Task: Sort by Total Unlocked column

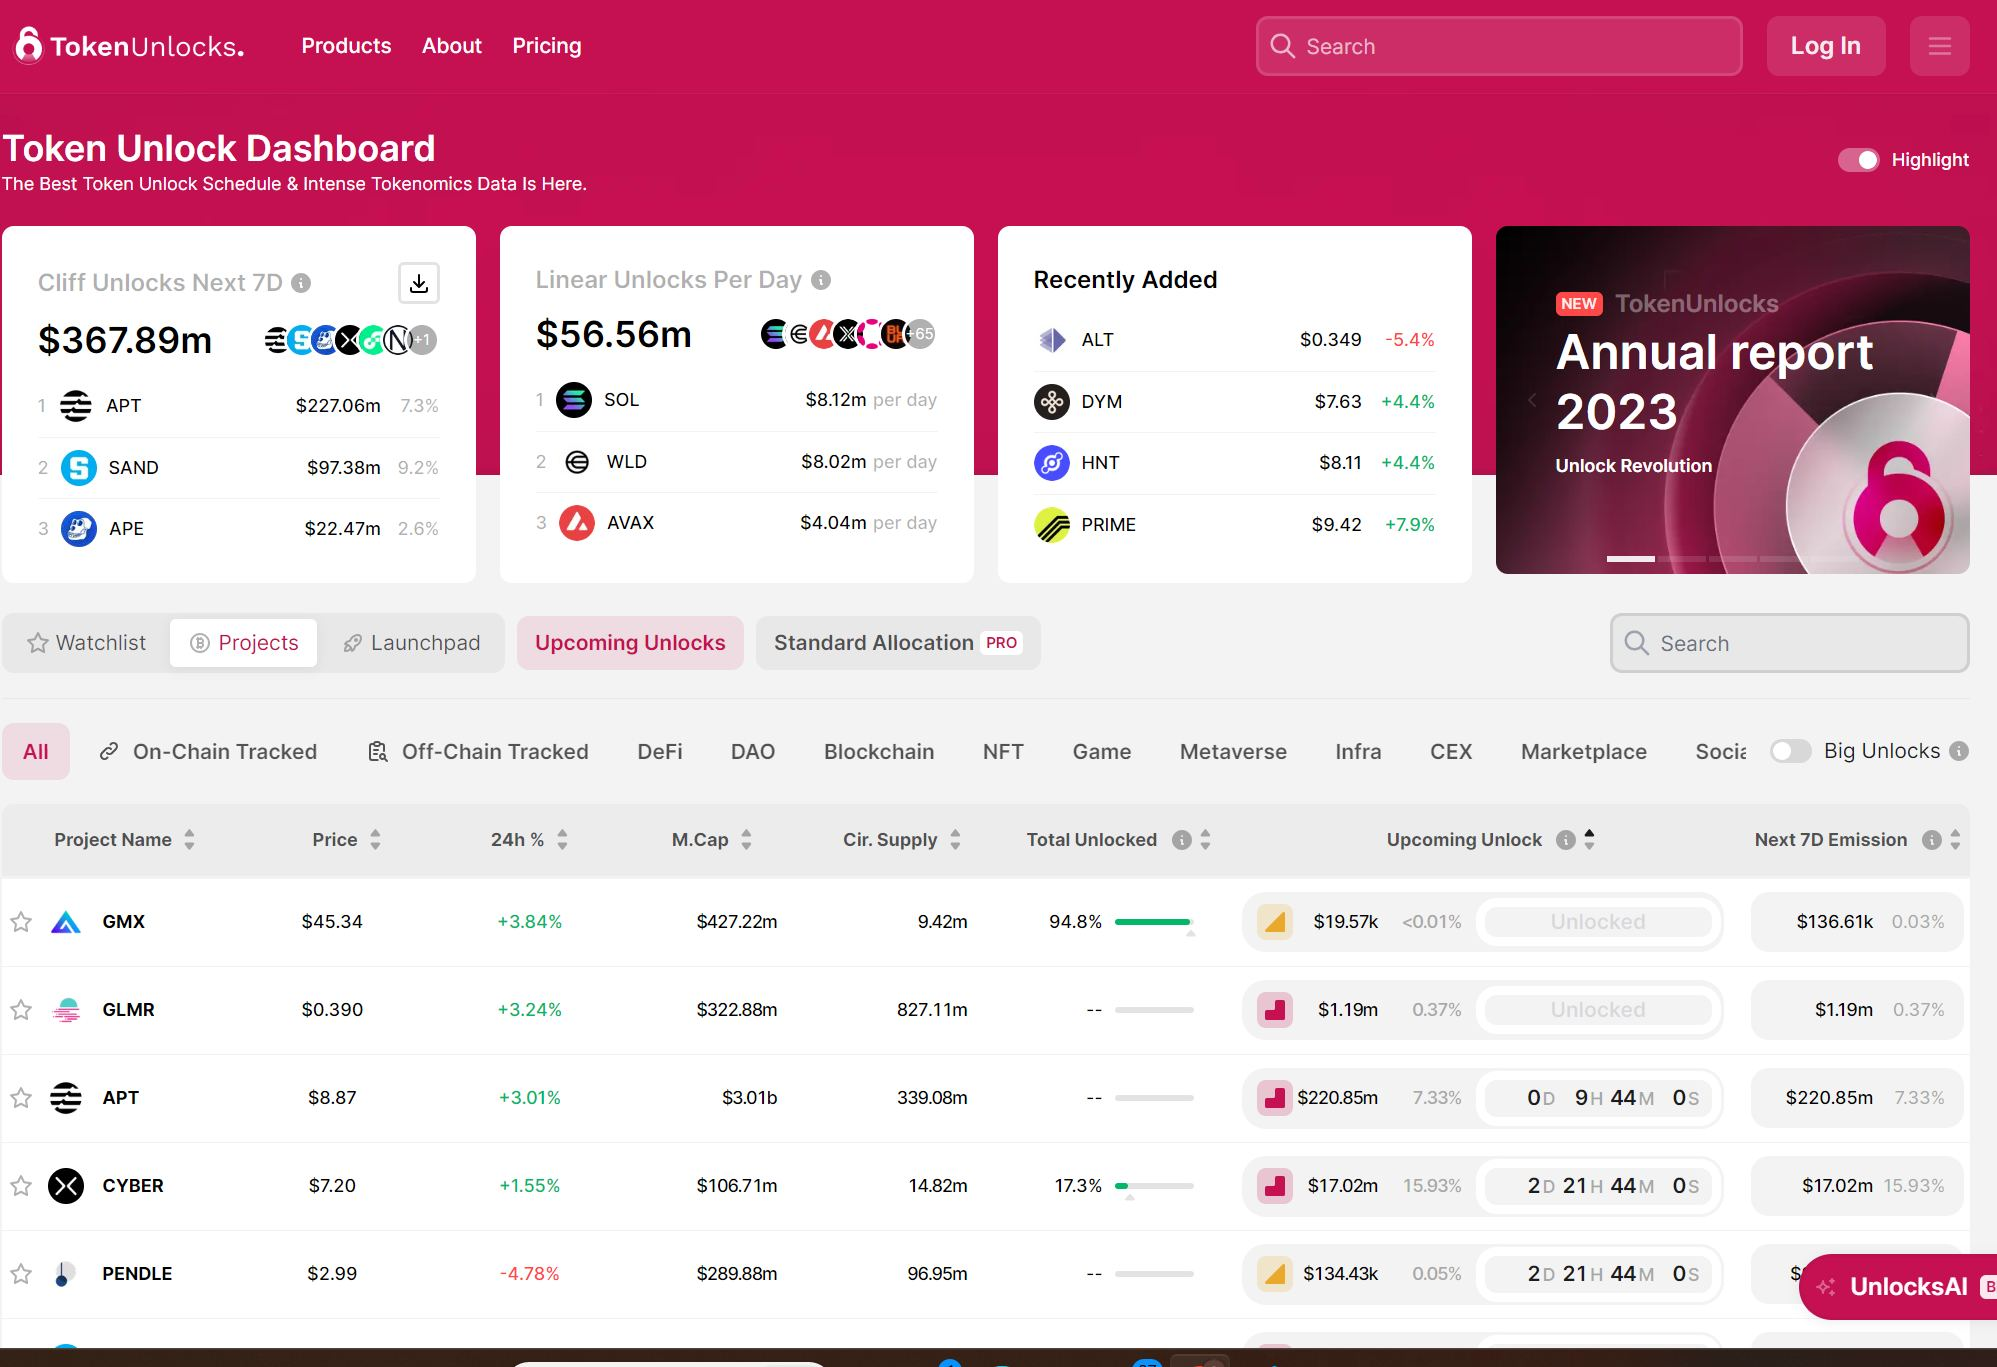Action: tap(1205, 840)
